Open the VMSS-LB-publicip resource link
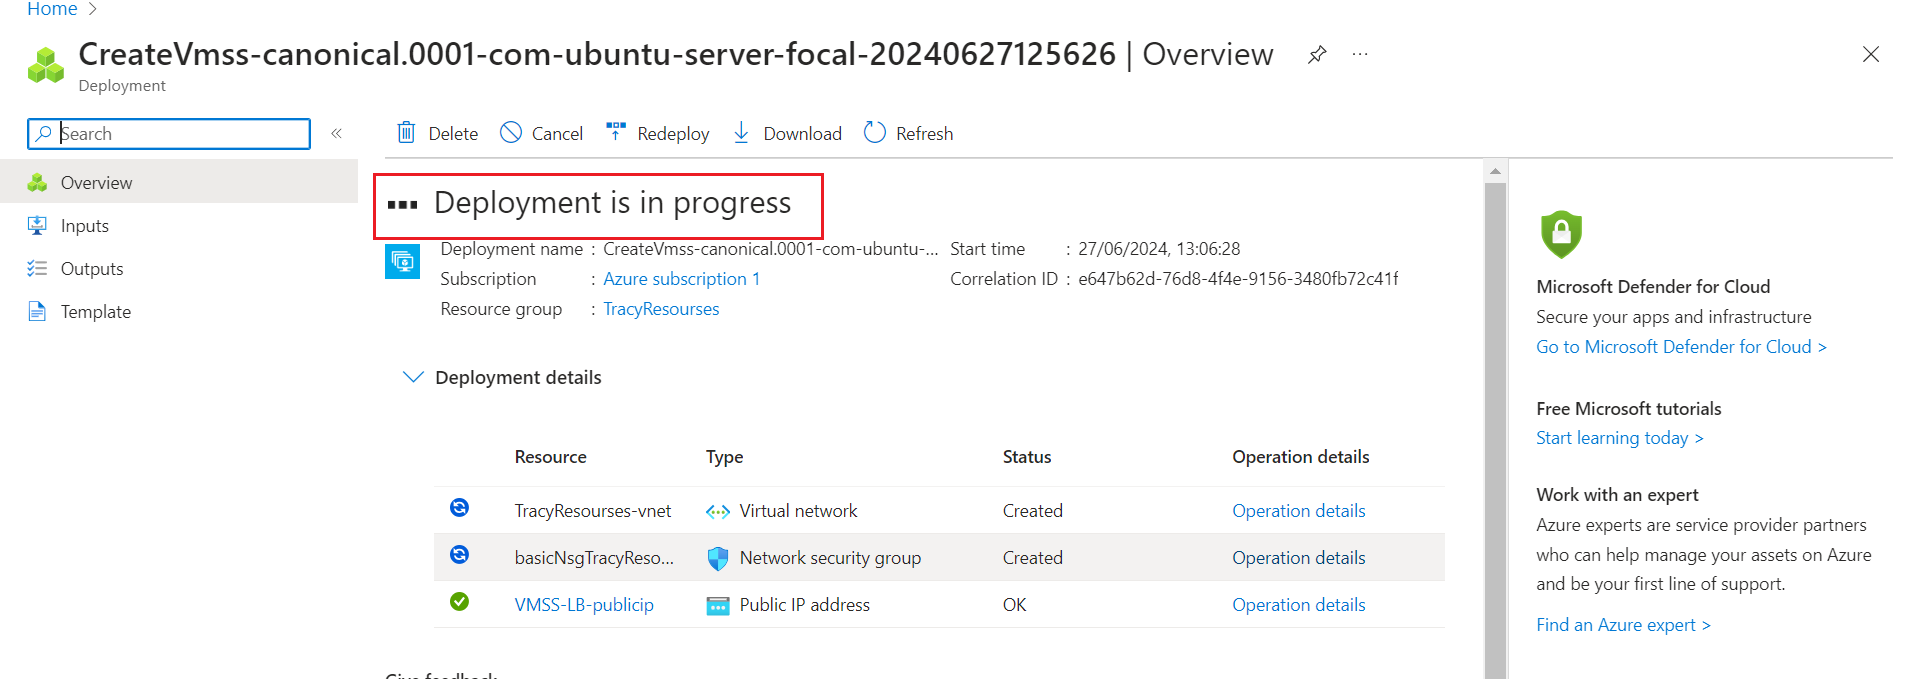Viewport: 1920px width, 679px height. pyautogui.click(x=584, y=605)
